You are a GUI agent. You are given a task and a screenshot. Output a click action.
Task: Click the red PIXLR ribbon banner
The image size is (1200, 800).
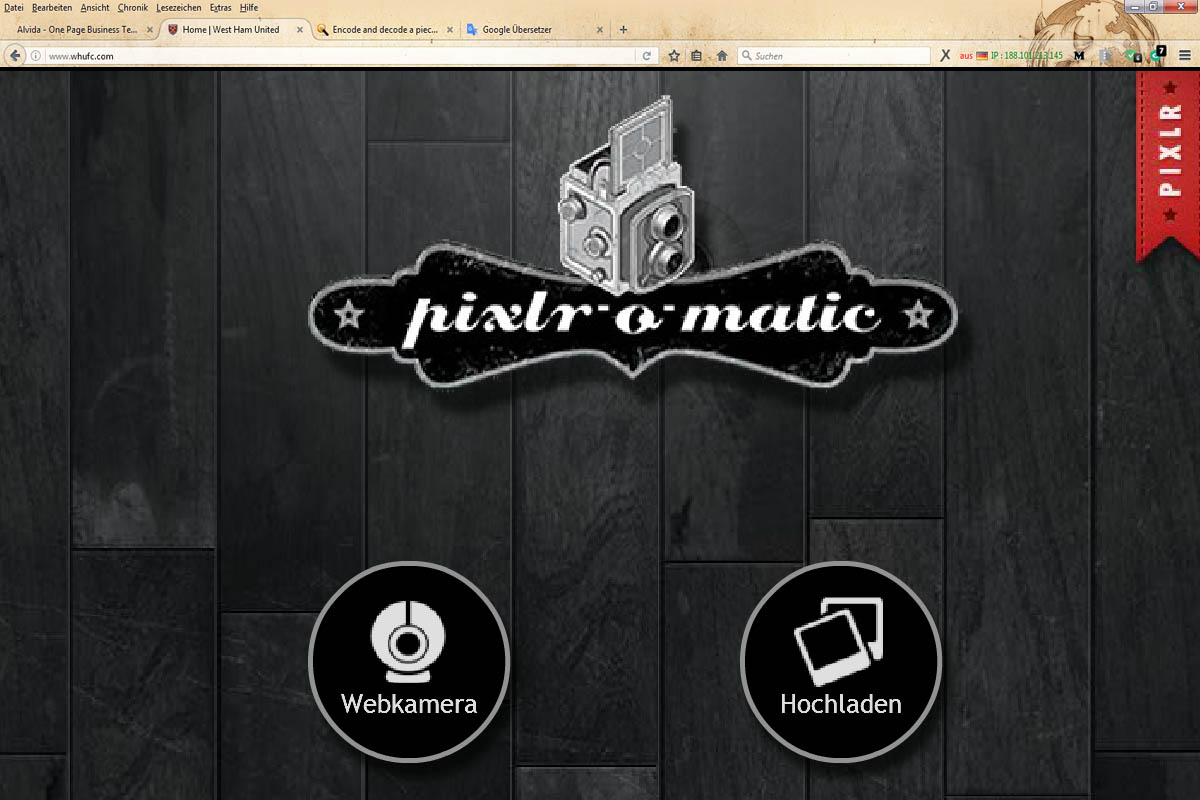pyautogui.click(x=1168, y=165)
